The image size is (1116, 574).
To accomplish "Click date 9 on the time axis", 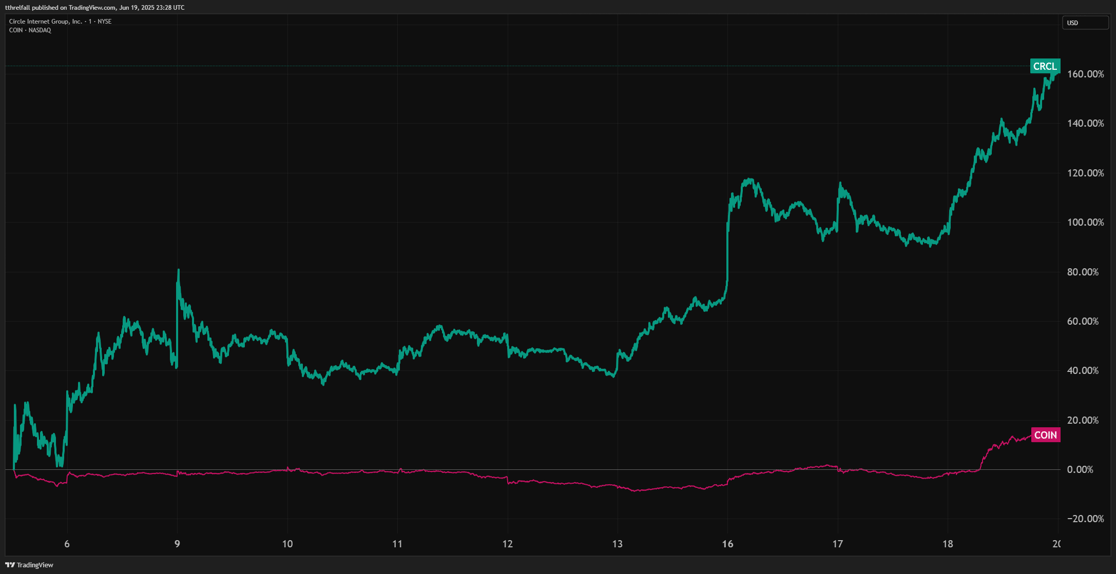I will pyautogui.click(x=177, y=543).
